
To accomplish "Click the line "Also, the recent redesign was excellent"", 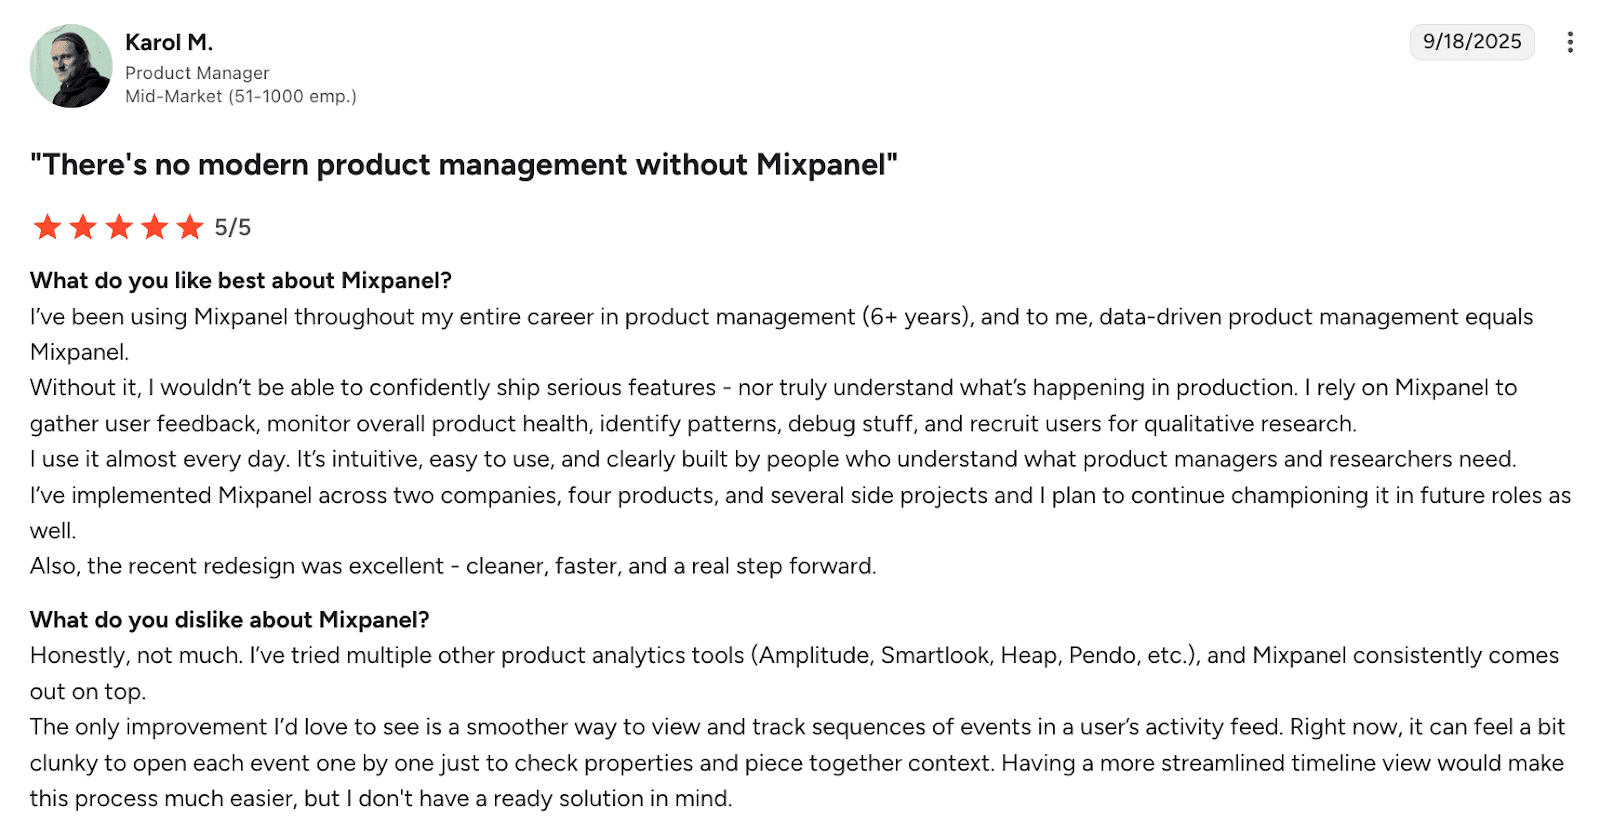I will coord(452,566).
